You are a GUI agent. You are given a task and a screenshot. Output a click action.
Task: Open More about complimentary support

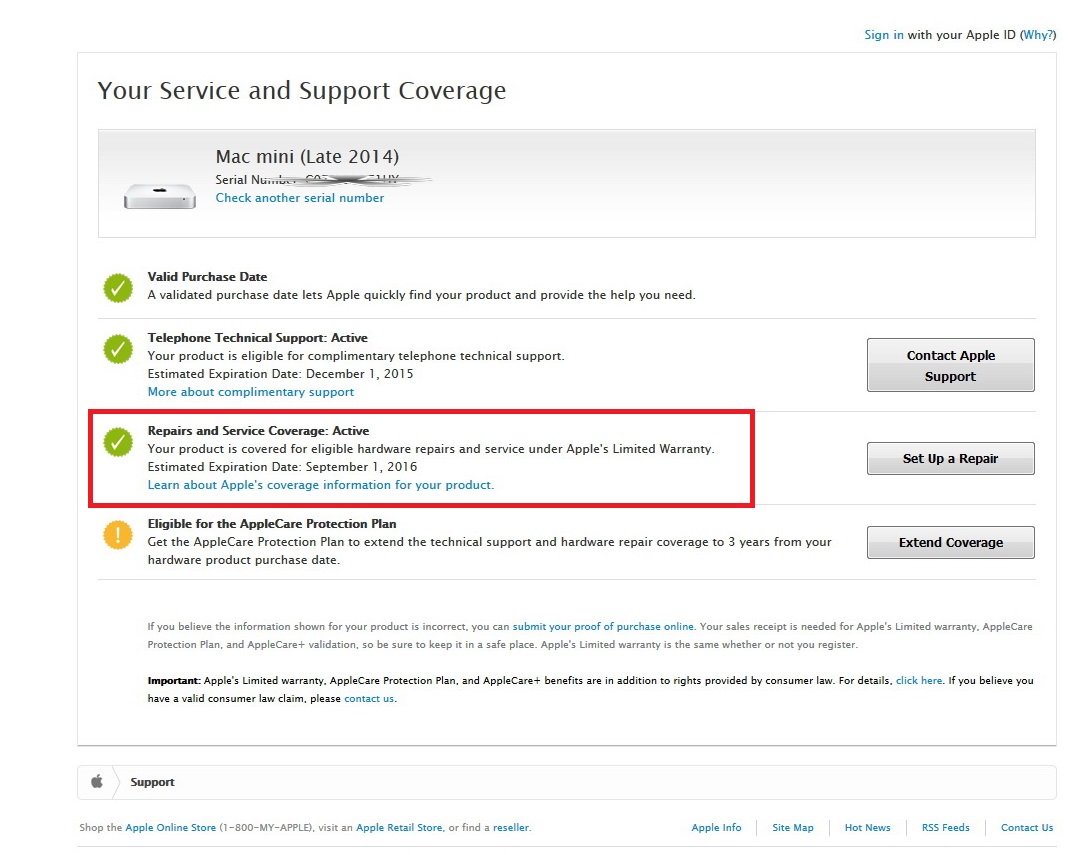(251, 392)
